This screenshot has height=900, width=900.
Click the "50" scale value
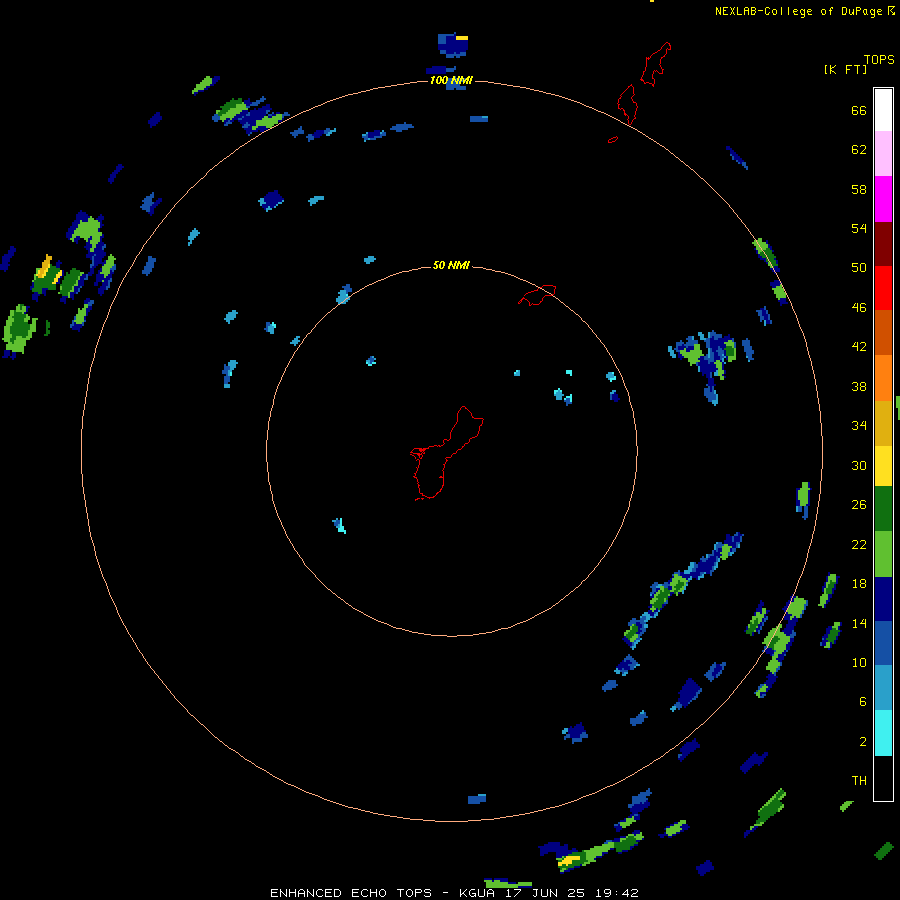click(859, 267)
